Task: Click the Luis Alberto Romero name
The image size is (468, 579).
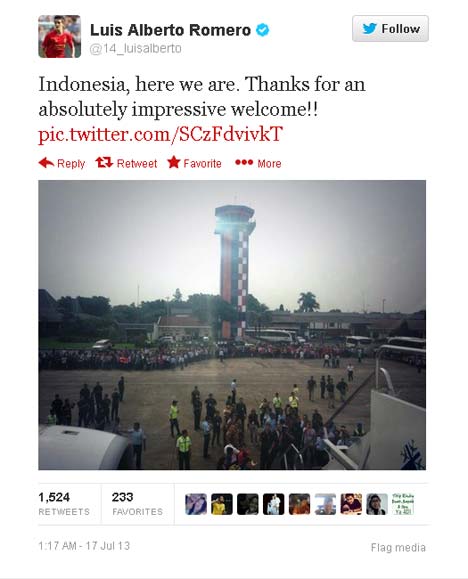Action: [x=170, y=30]
